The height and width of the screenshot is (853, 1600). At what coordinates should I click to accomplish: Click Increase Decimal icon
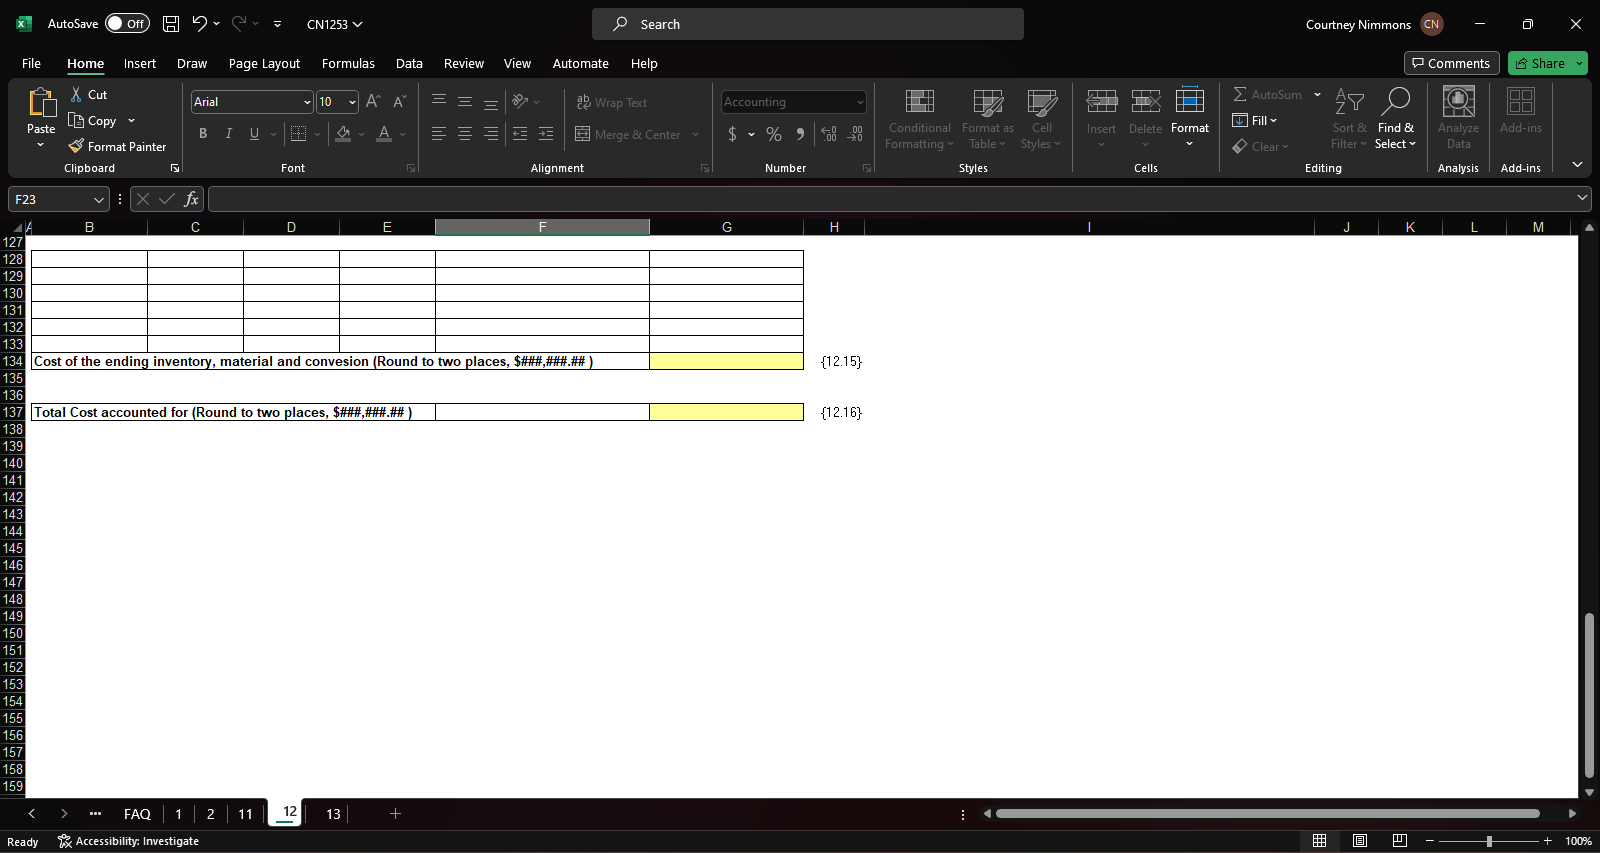click(x=829, y=134)
